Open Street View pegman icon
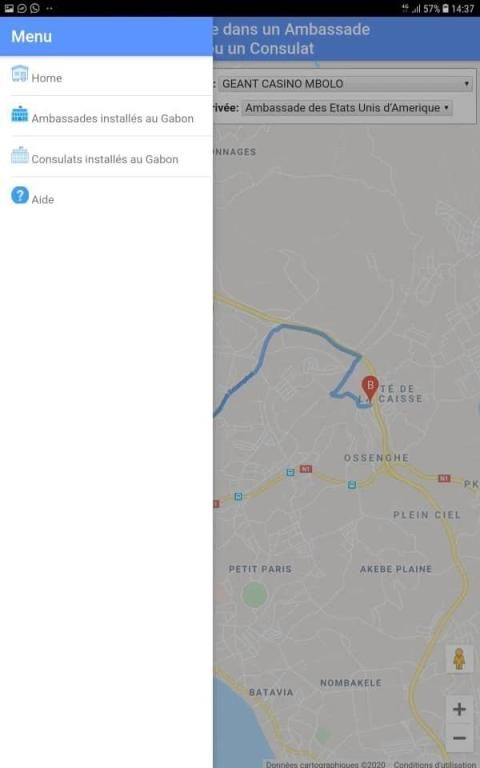 click(x=459, y=659)
